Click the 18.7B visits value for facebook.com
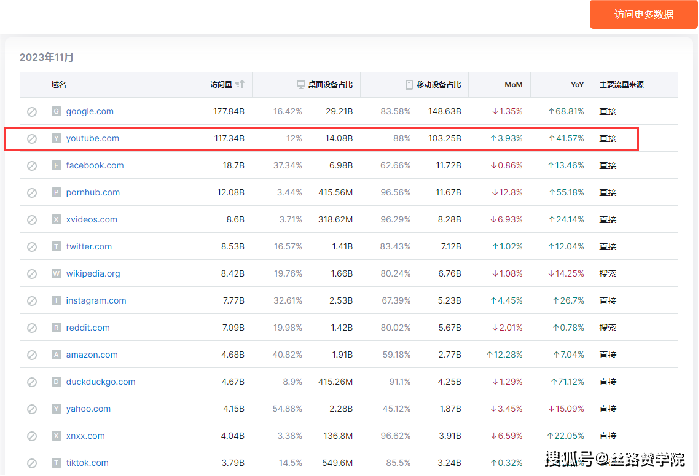Screen dimensions: 699x476 pos(234,165)
